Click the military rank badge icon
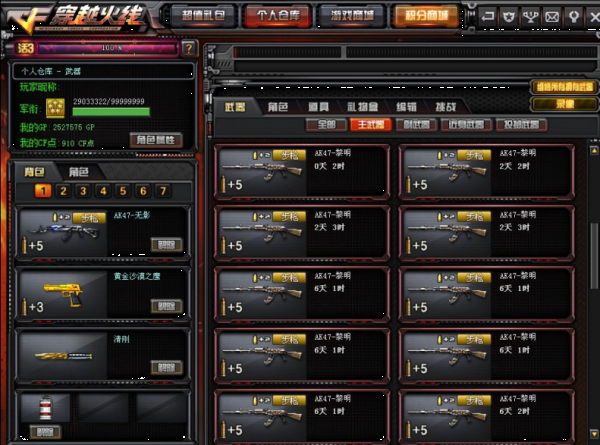Screen dimensions: 600x445 [x=55, y=108]
